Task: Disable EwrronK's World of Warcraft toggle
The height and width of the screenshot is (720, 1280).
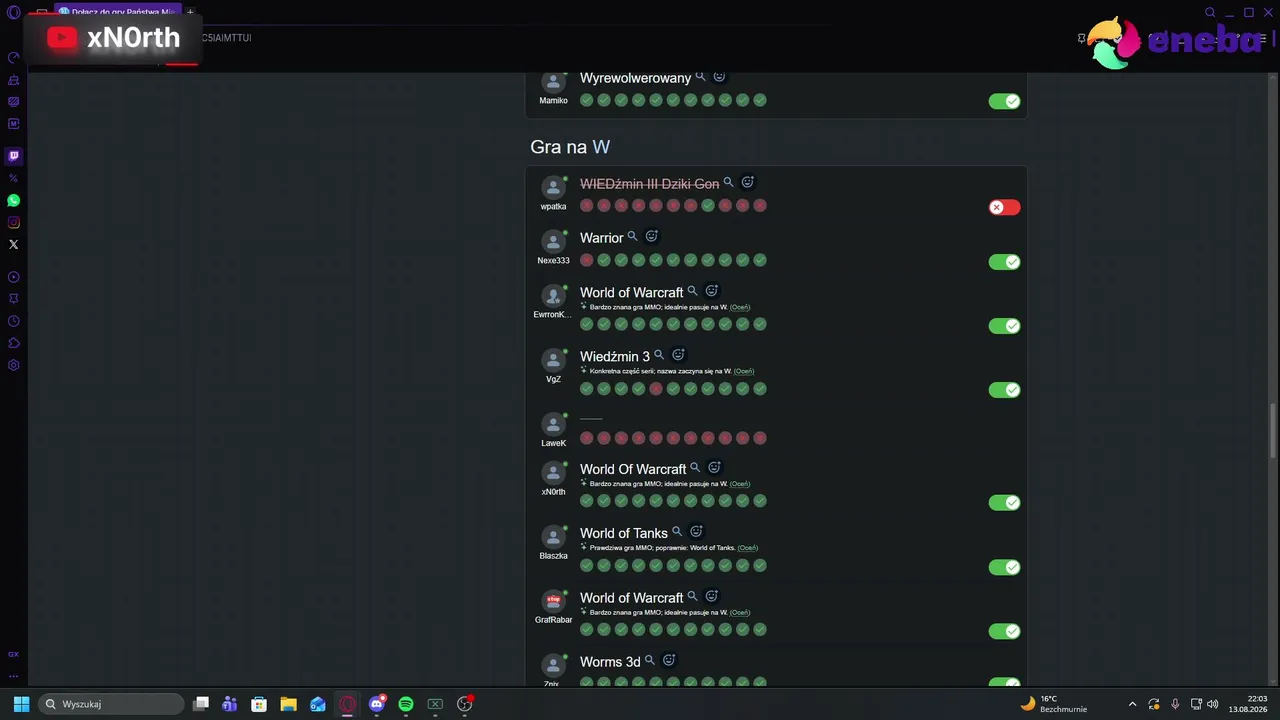Action: tap(1004, 326)
